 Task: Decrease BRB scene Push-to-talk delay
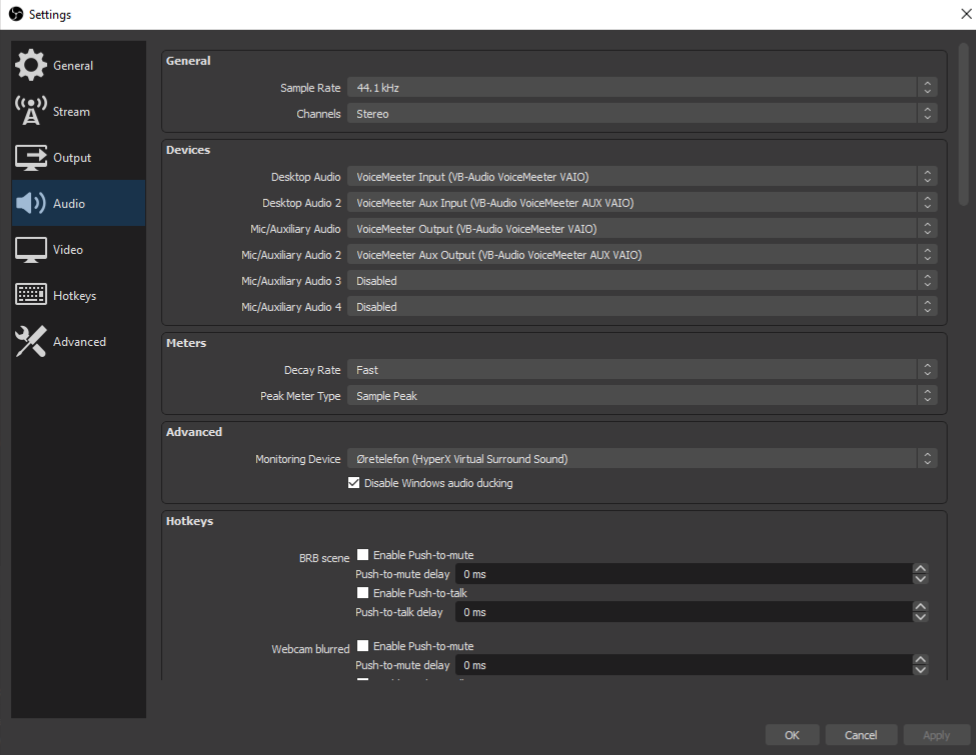920,617
